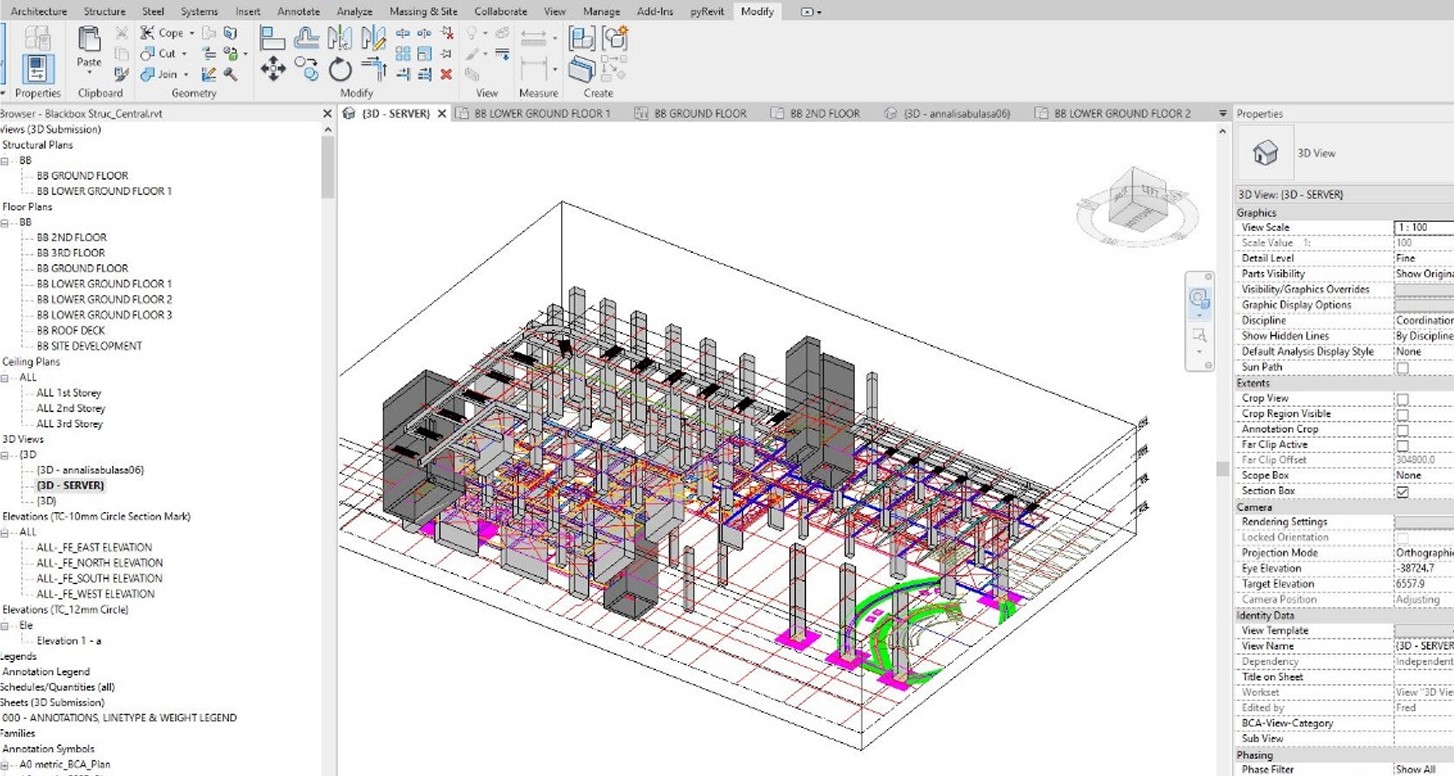Open the Cope dropdown arrow

(x=192, y=33)
